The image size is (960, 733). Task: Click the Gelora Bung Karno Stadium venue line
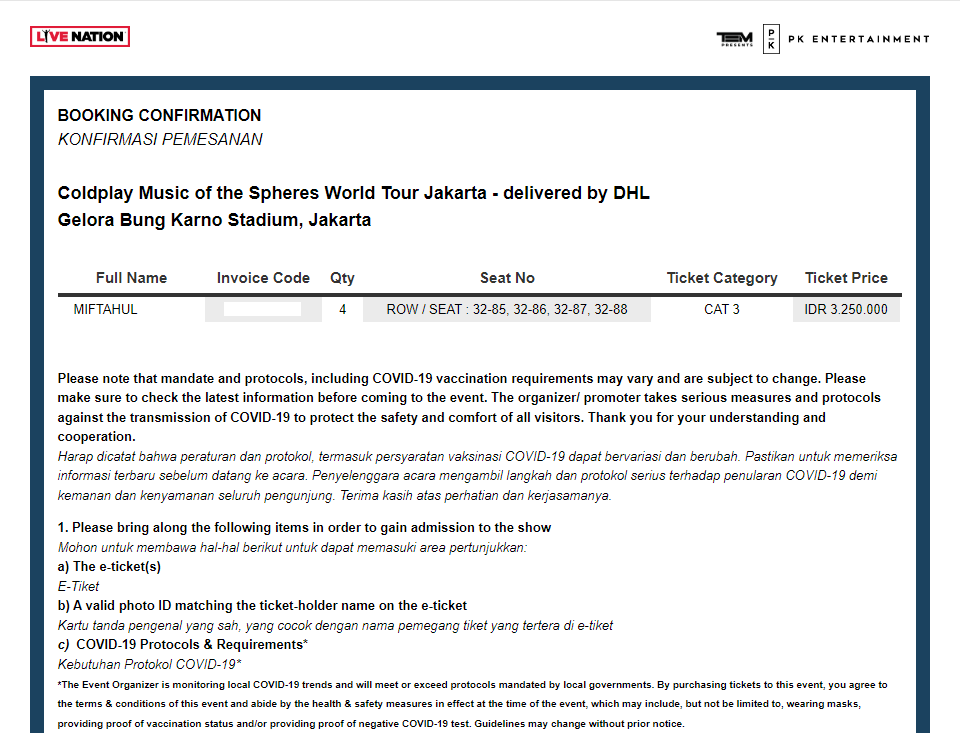pyautogui.click(x=214, y=220)
